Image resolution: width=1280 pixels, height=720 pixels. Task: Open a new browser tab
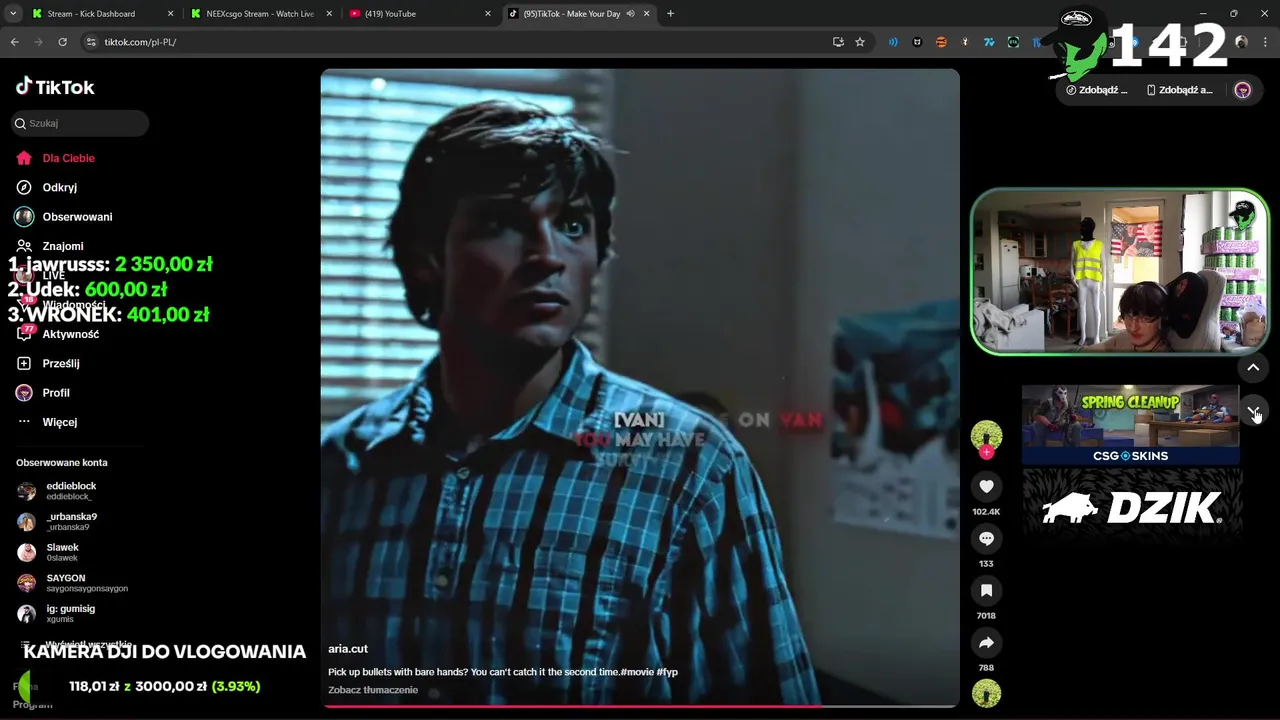tap(670, 14)
